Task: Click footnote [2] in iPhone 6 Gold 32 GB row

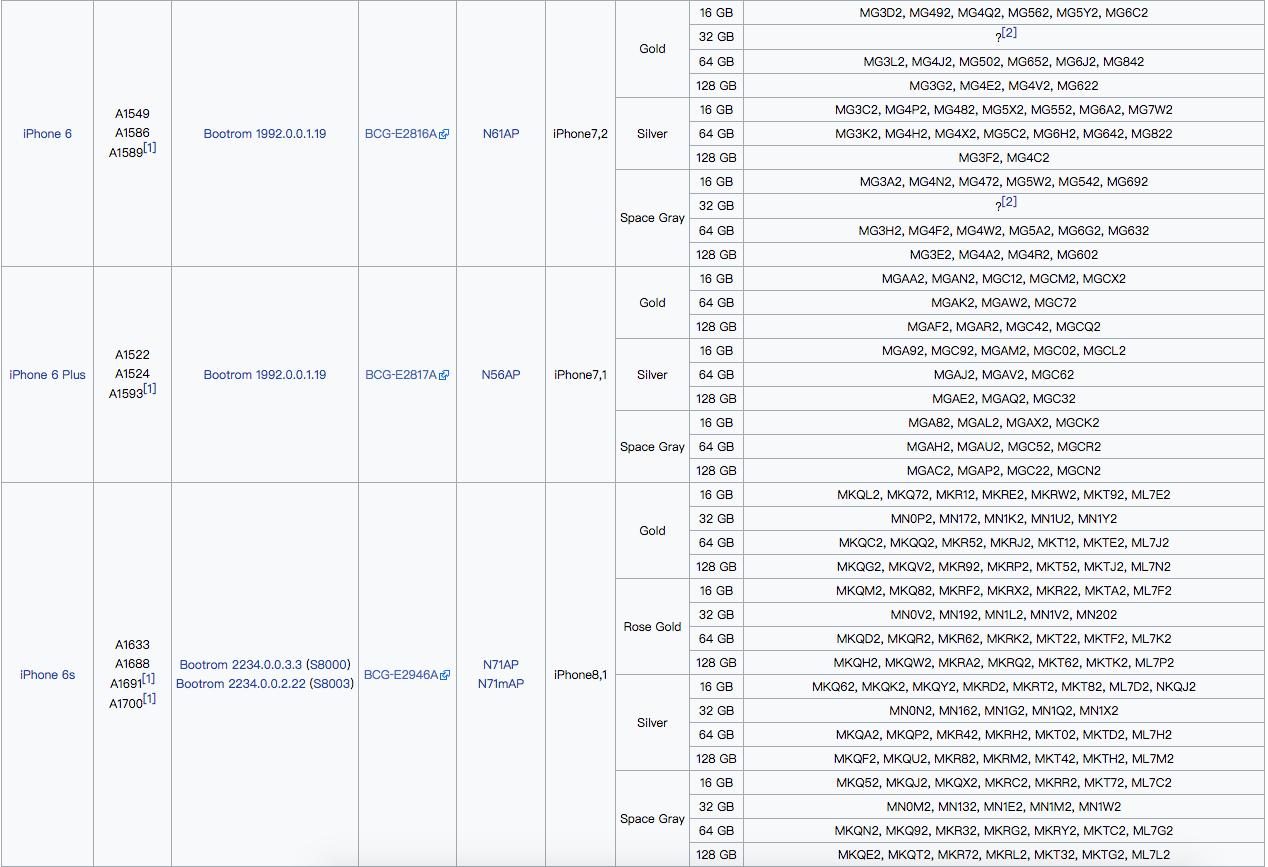Action: [1009, 33]
